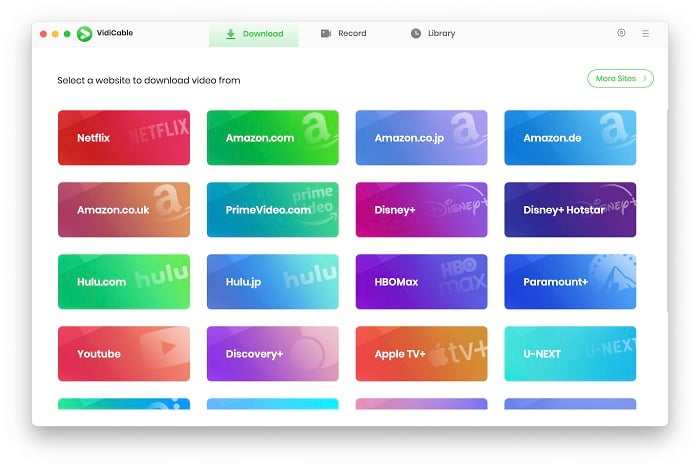
Task: Select the Discovery+ card
Action: 273,354
